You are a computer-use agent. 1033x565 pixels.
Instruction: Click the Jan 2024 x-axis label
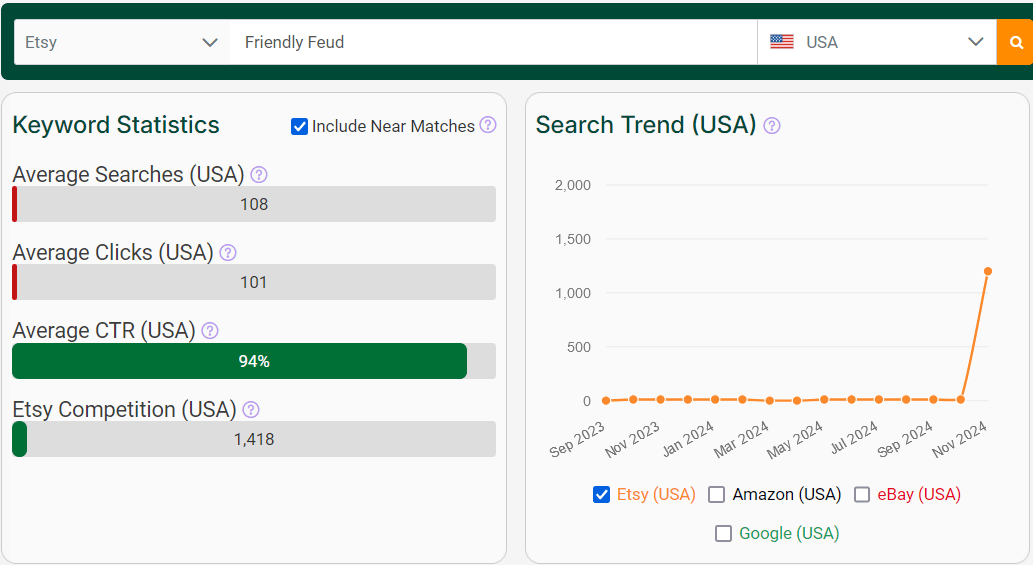pyautogui.click(x=688, y=439)
